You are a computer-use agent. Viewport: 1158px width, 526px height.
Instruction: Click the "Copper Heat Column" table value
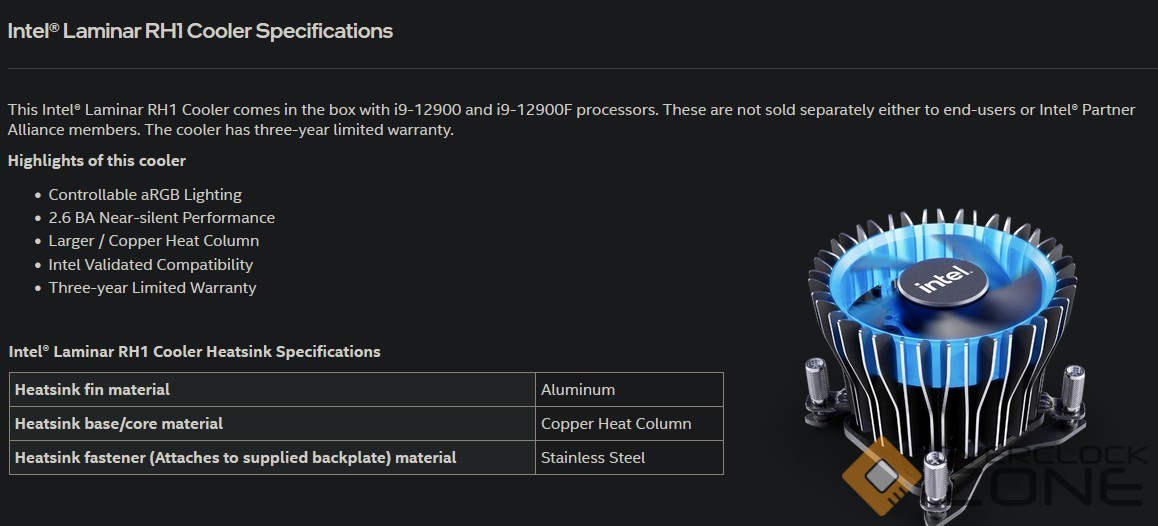[x=616, y=424]
